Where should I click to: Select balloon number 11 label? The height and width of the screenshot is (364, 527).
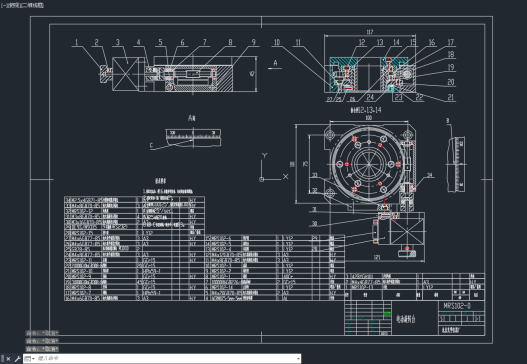(298, 42)
